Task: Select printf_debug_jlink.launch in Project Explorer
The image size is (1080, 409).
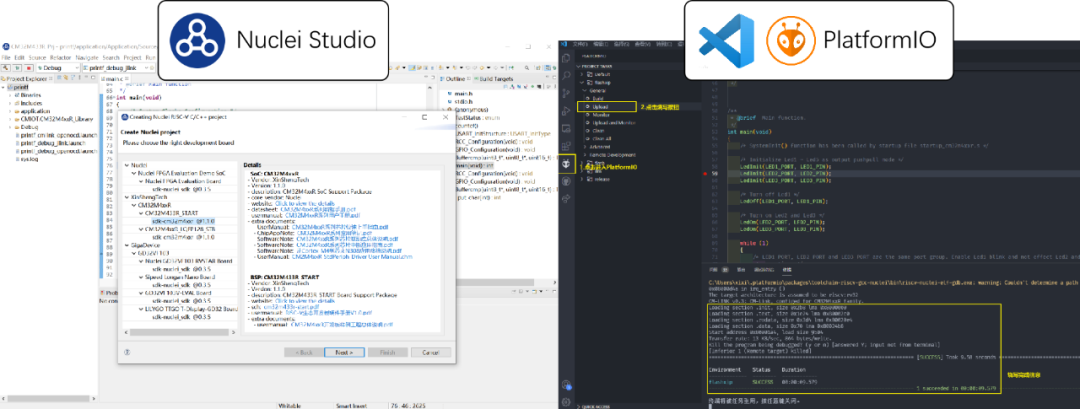Action: 53,143
